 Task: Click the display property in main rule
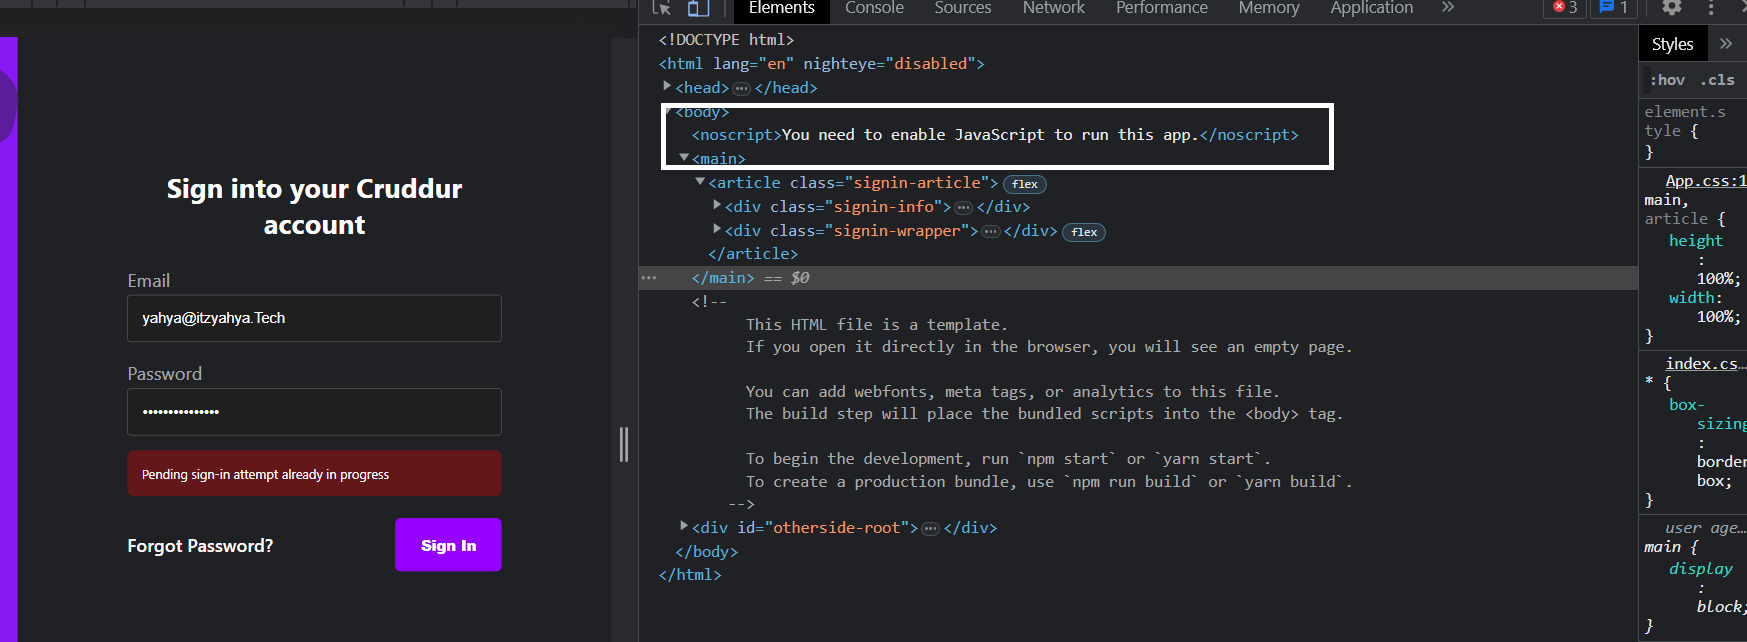[1700, 569]
